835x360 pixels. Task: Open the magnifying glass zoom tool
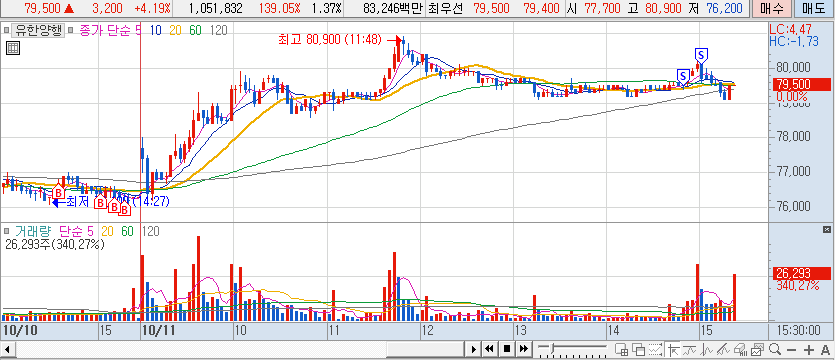[775, 349]
